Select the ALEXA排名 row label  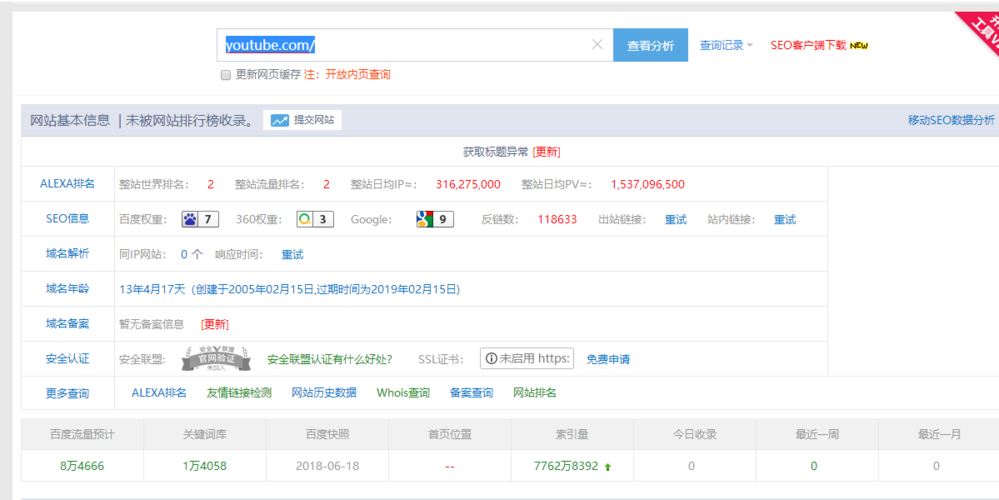pos(68,183)
